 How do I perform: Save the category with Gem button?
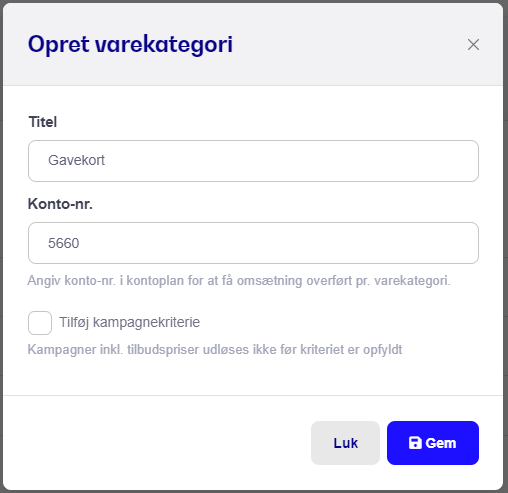pos(433,443)
